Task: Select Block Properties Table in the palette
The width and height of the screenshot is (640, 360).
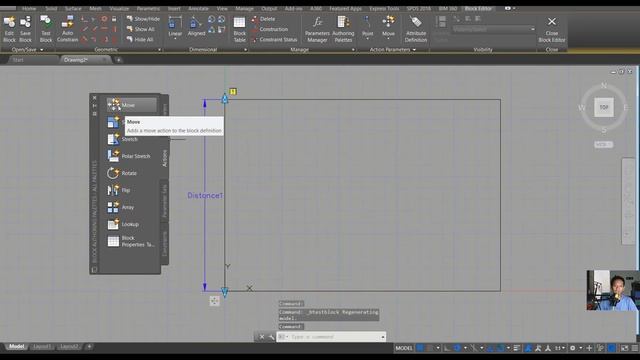Action: pos(131,241)
